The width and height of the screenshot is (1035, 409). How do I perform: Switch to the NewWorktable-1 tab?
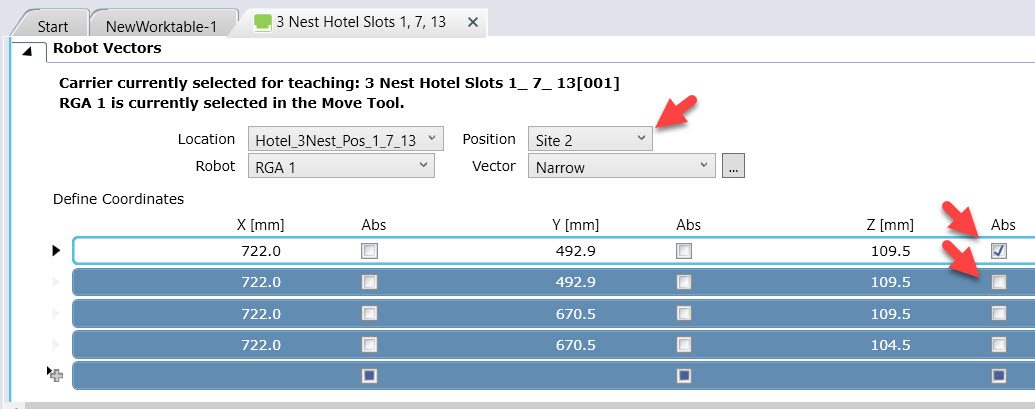pos(164,22)
